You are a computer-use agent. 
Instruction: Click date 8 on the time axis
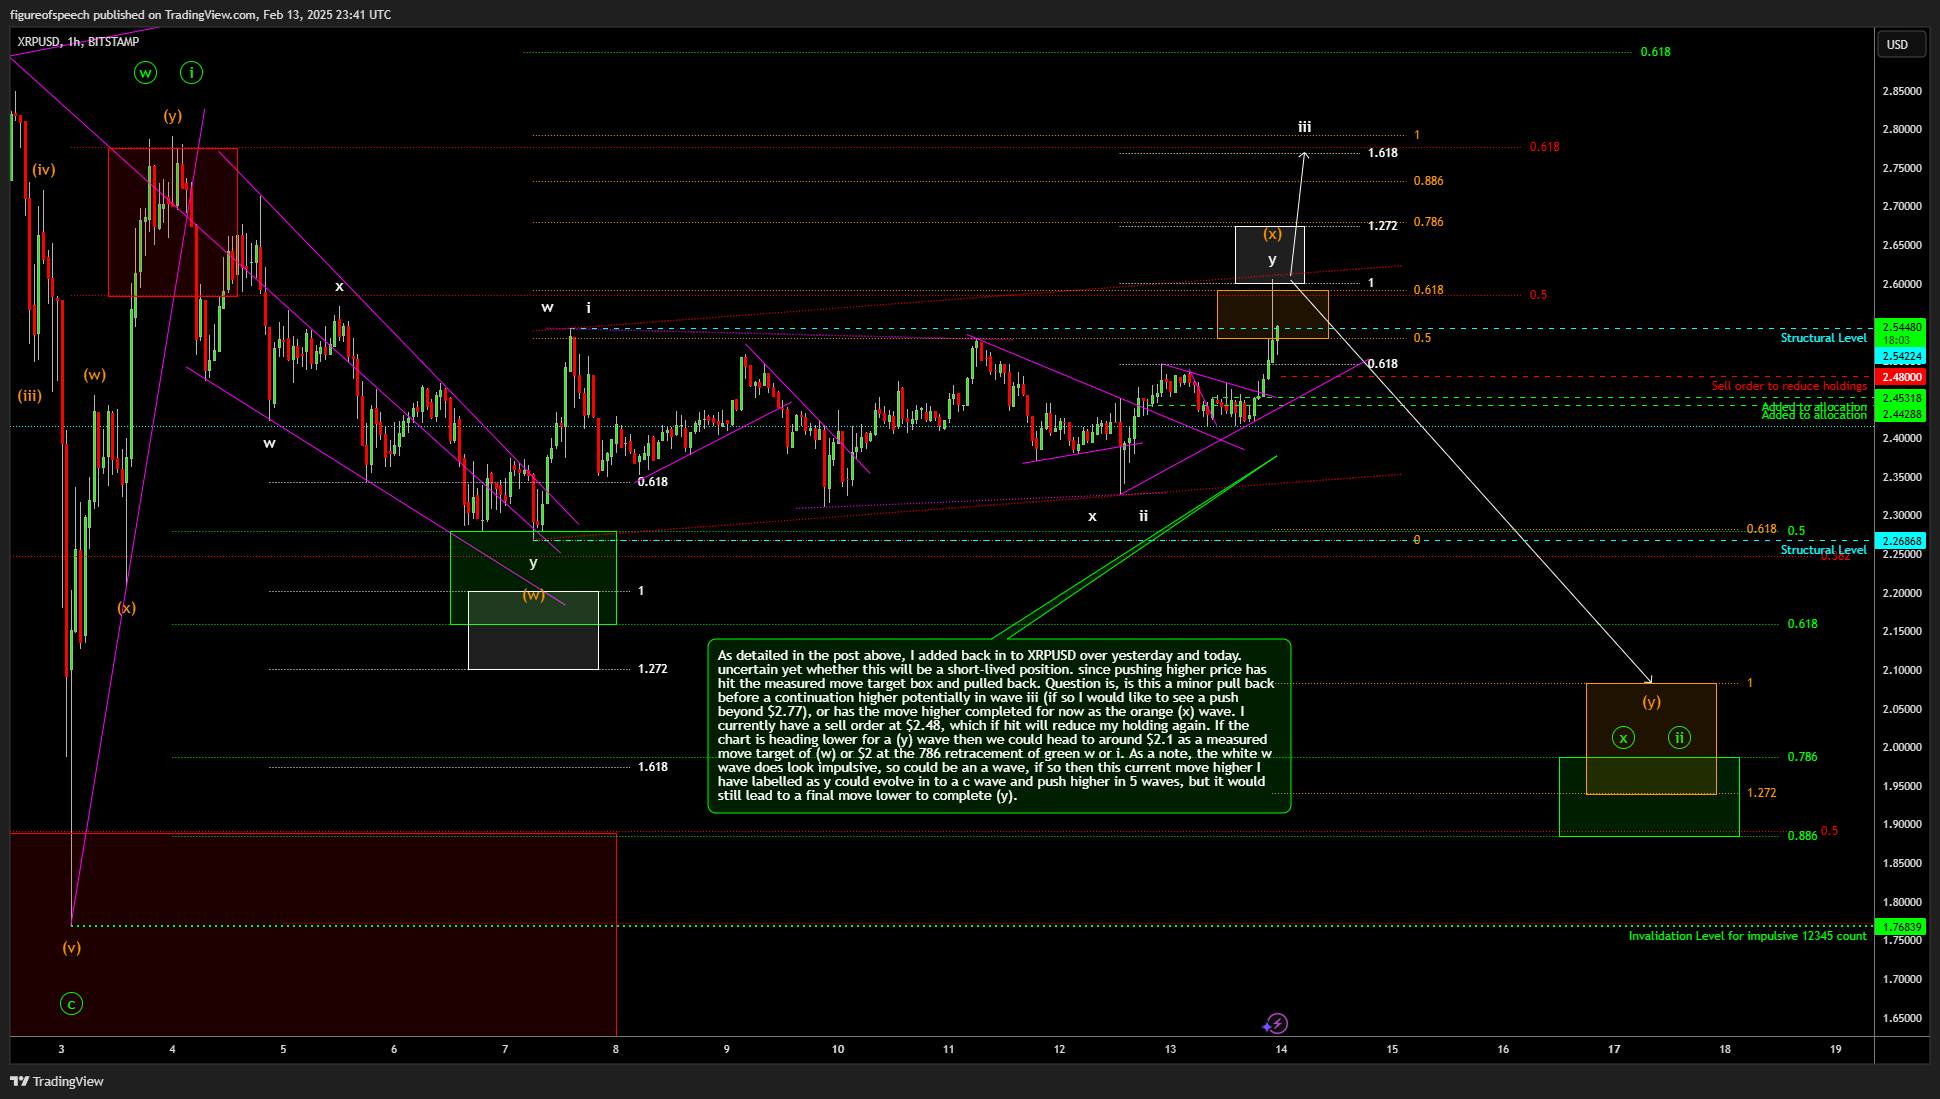616,1049
